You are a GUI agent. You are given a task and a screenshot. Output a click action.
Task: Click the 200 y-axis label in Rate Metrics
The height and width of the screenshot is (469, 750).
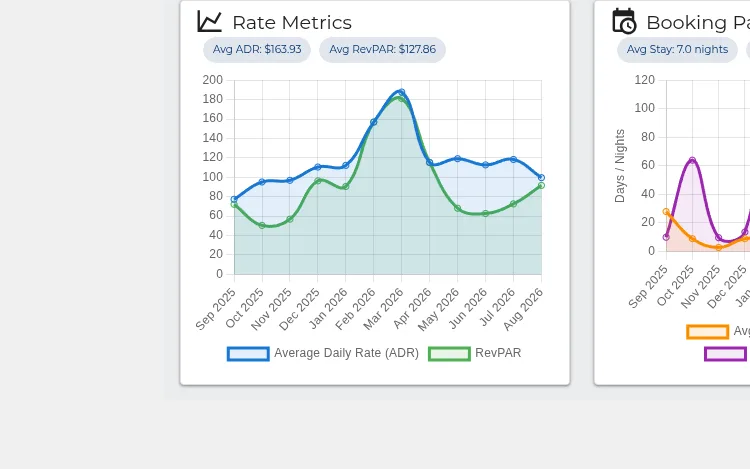[213, 80]
